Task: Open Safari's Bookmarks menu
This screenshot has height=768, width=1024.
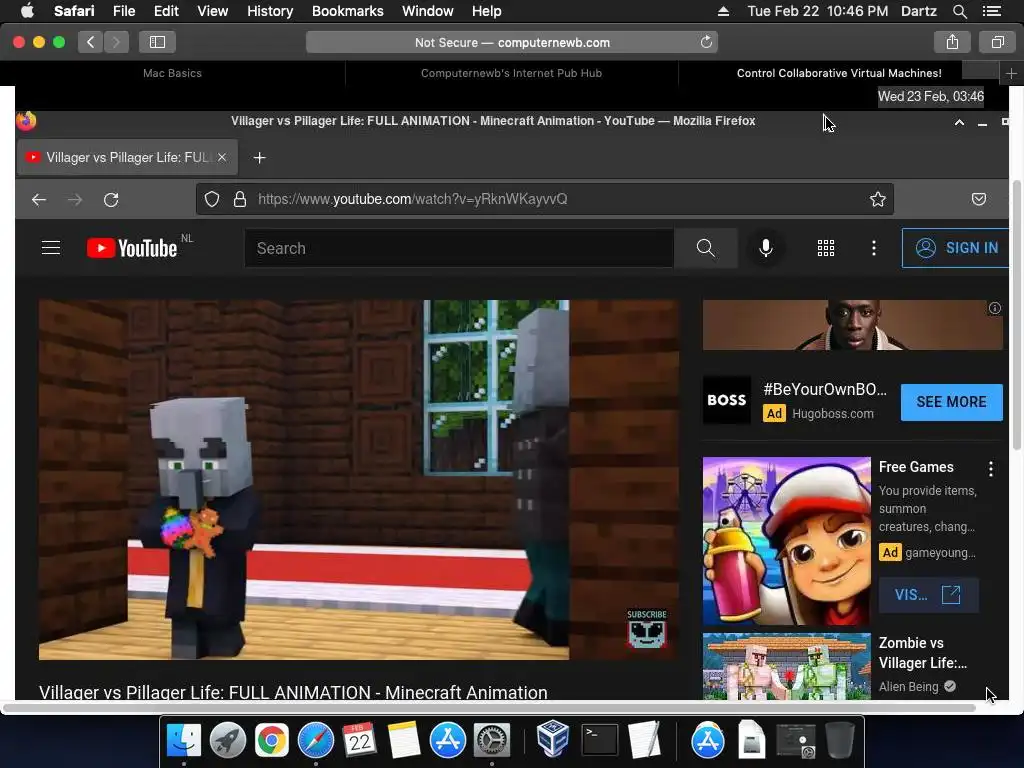Action: (x=347, y=11)
